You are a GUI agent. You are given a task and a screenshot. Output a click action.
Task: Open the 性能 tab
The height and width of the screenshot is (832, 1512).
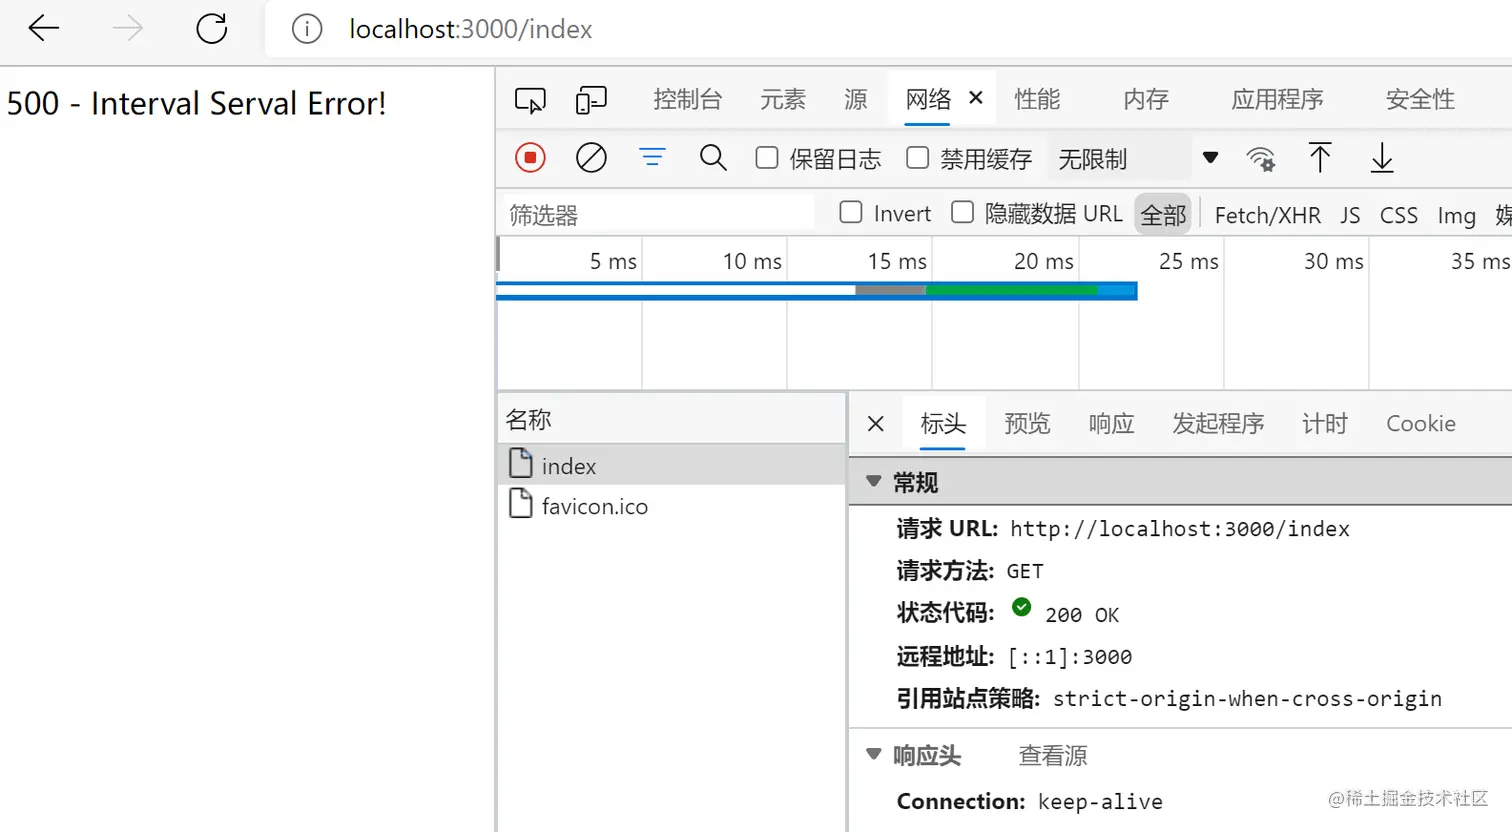tap(1037, 99)
